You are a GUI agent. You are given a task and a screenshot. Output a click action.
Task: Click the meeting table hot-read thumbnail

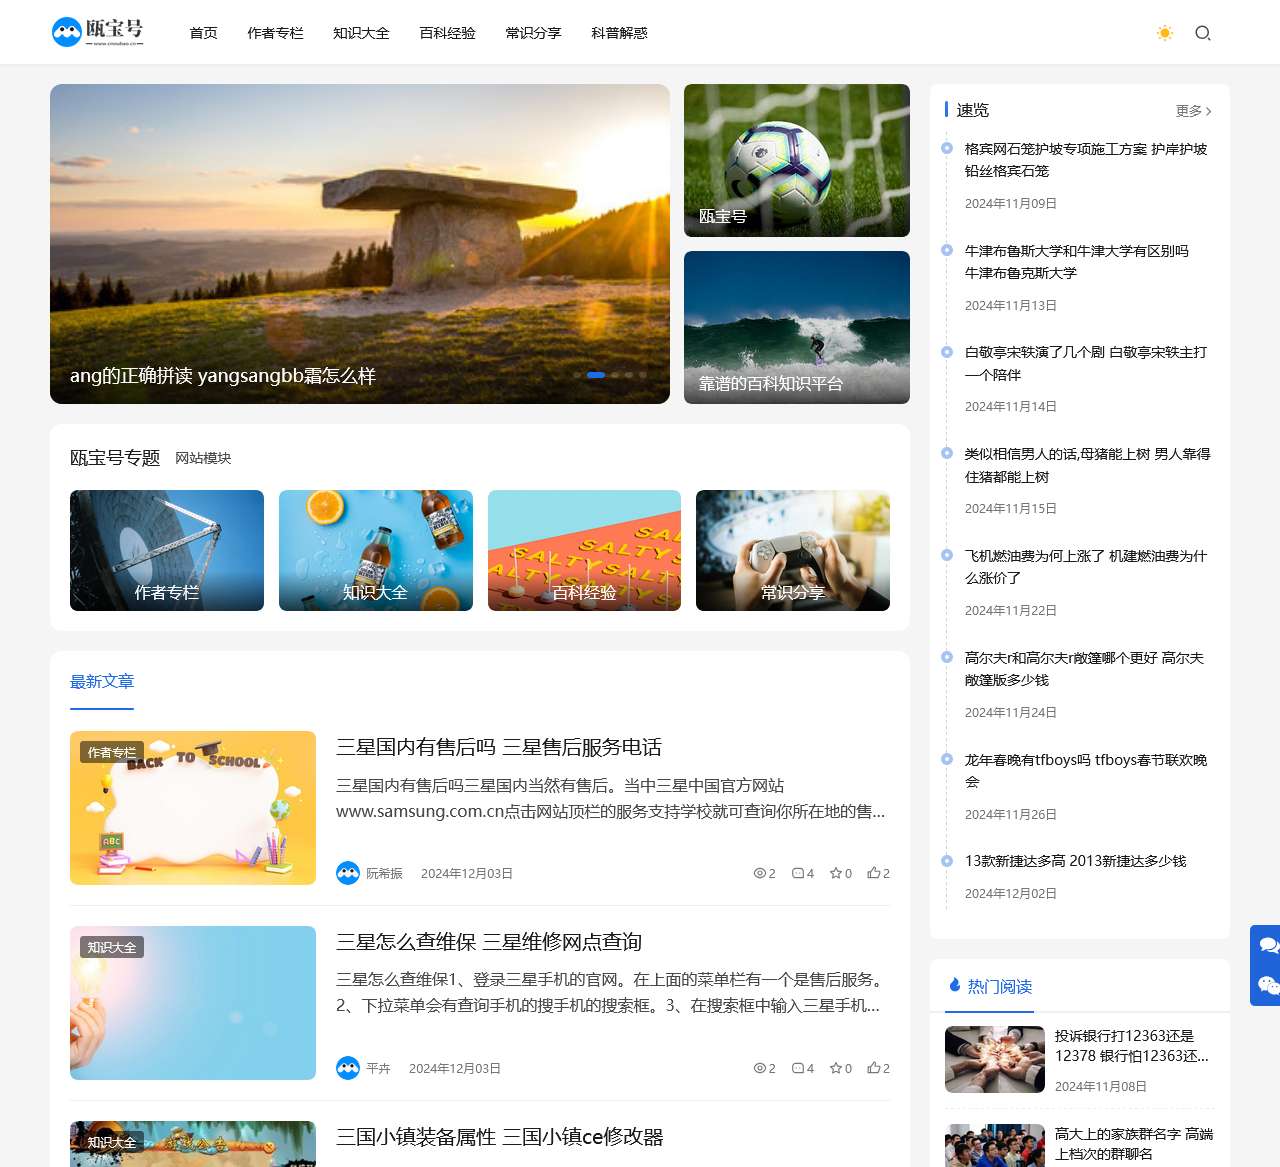tap(995, 1059)
